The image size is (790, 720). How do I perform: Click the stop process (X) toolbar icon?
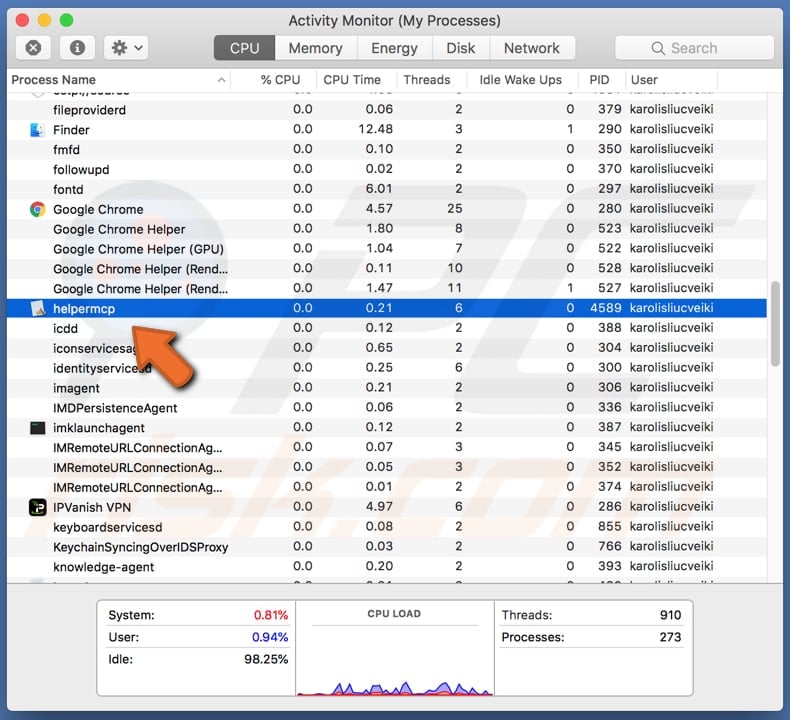click(33, 48)
